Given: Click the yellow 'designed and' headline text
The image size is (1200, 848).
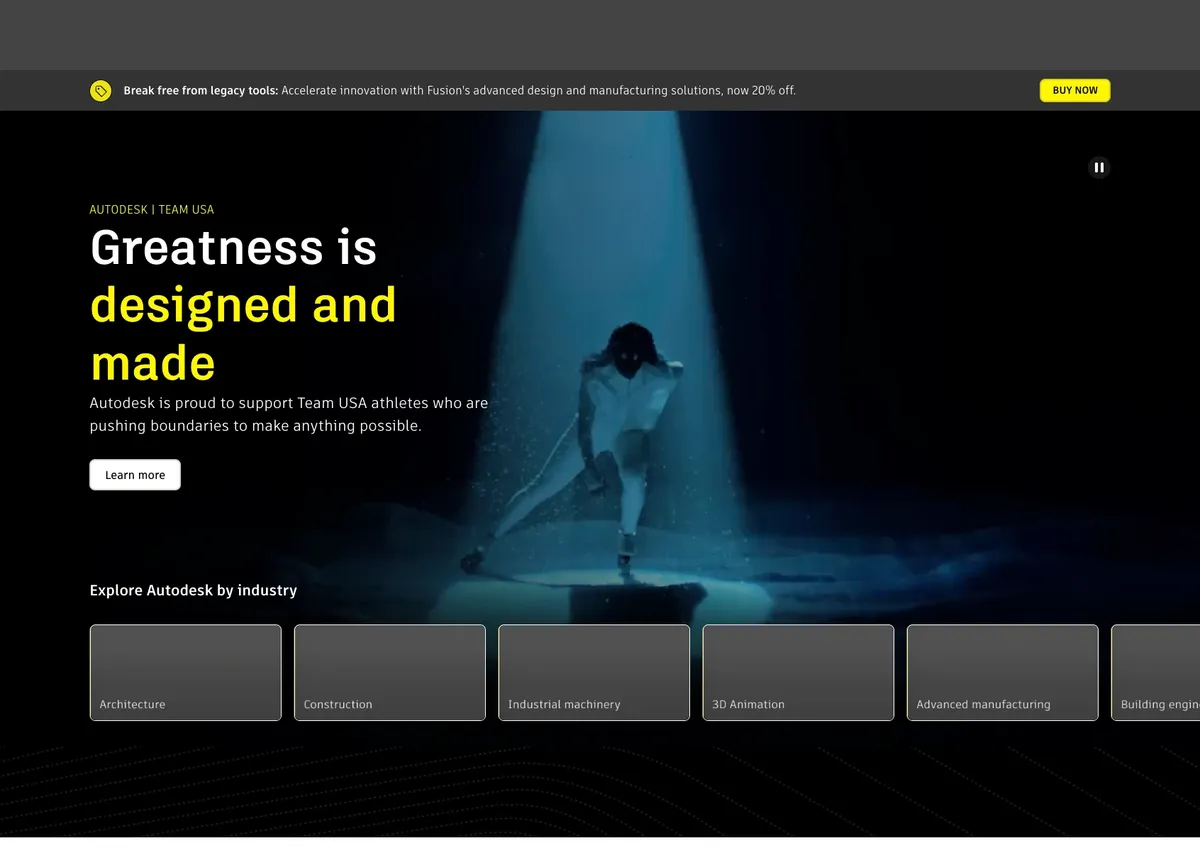Looking at the screenshot, I should (x=243, y=305).
